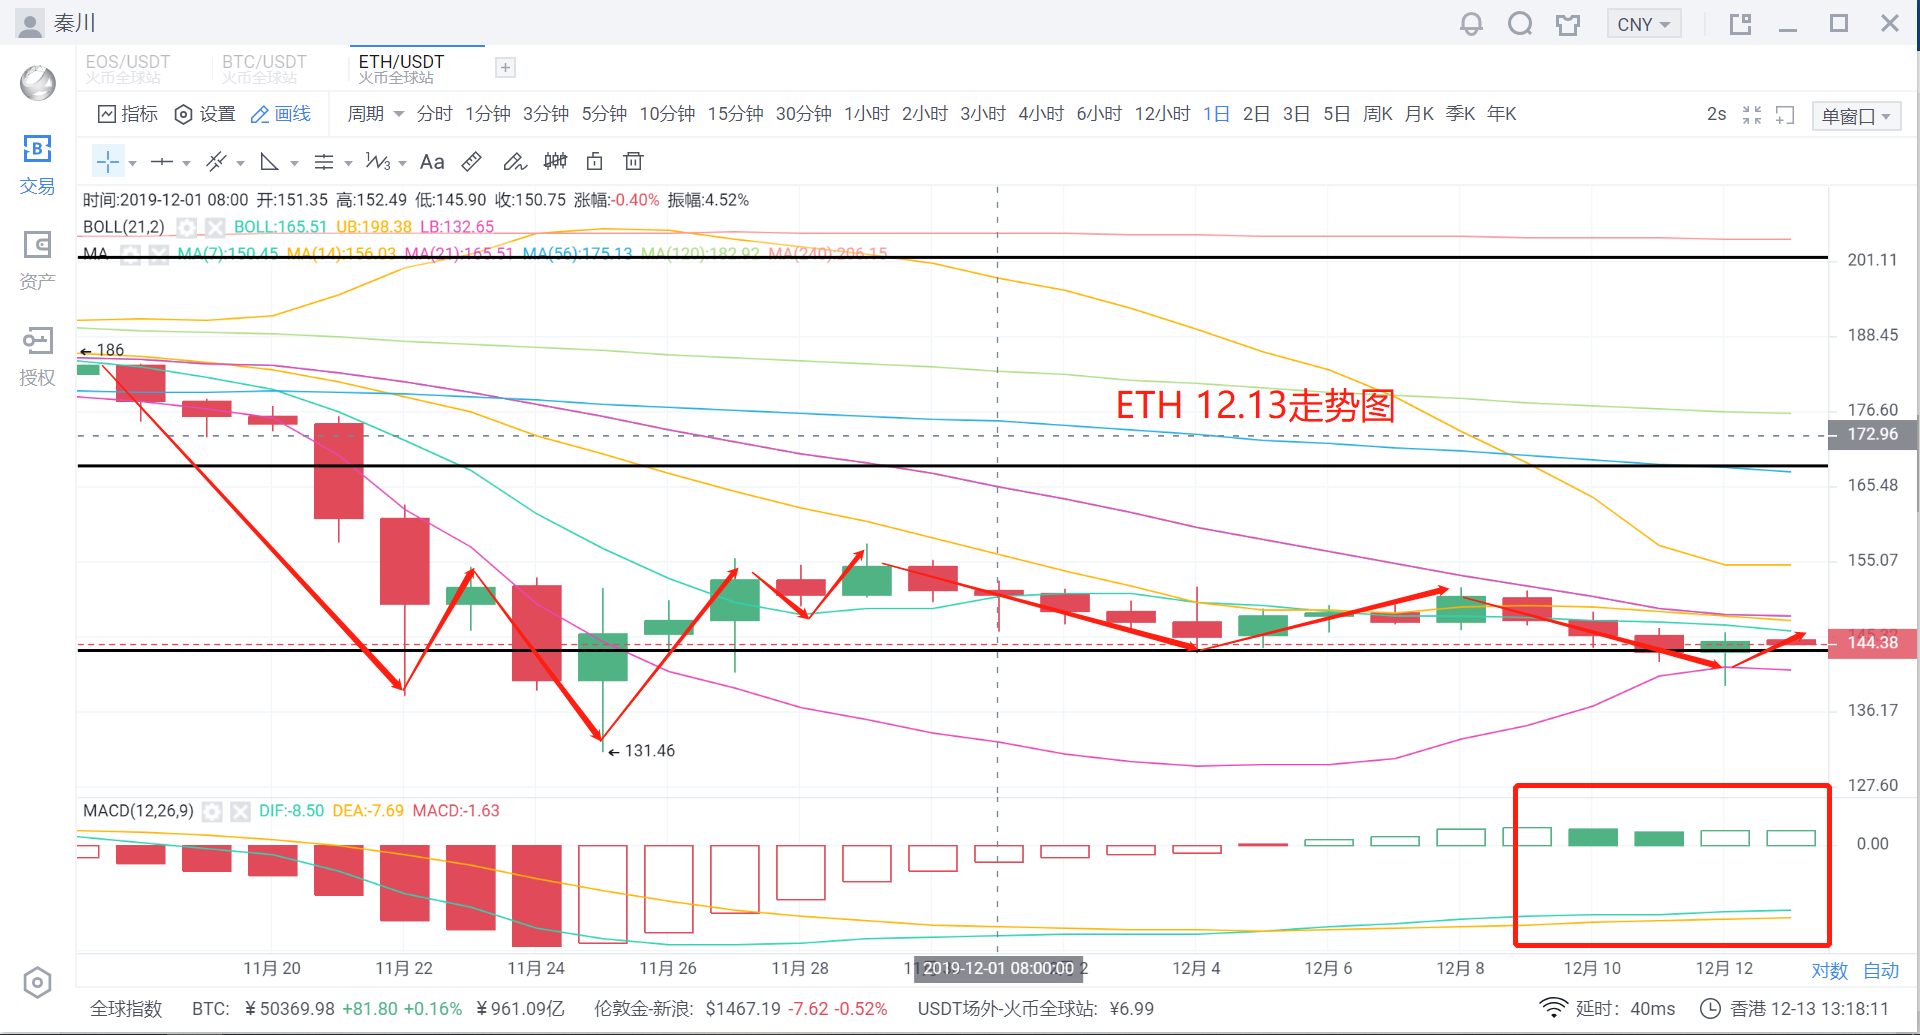Select the ETH/USDT tab

point(417,68)
